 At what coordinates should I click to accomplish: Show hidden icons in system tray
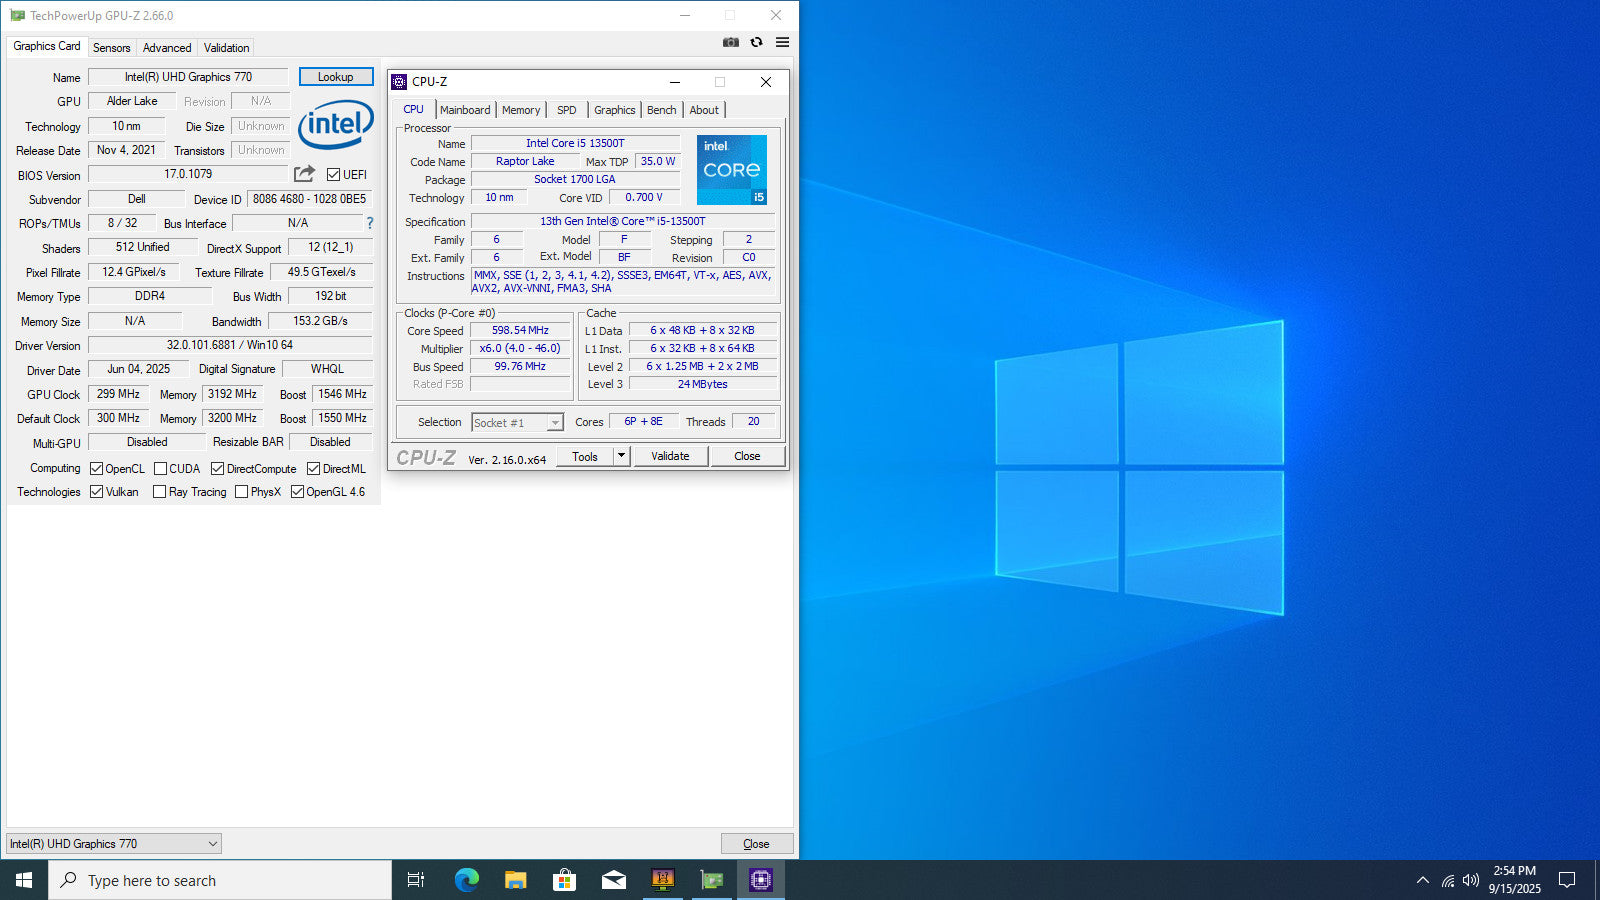(1423, 880)
